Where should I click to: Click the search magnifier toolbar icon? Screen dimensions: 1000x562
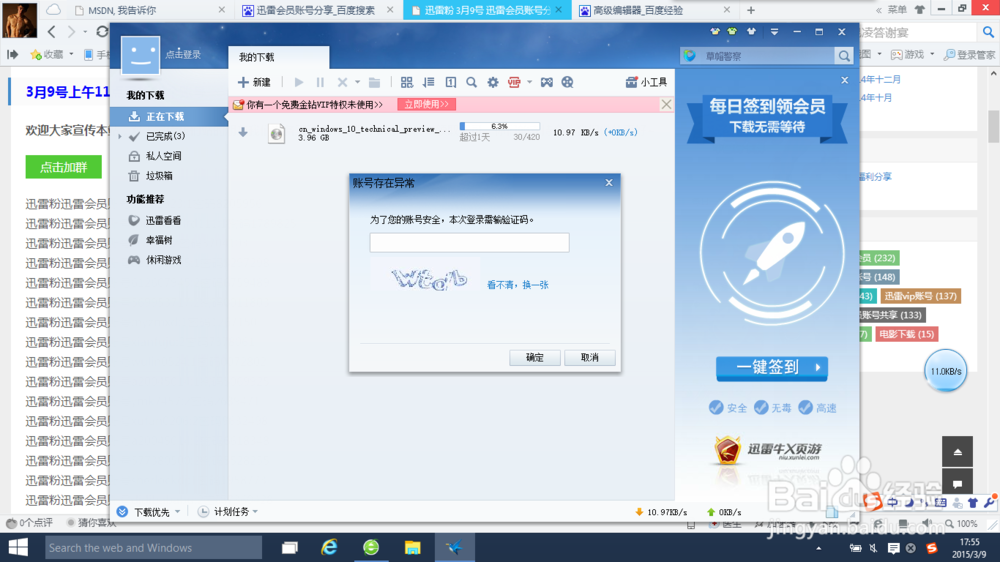pos(471,82)
